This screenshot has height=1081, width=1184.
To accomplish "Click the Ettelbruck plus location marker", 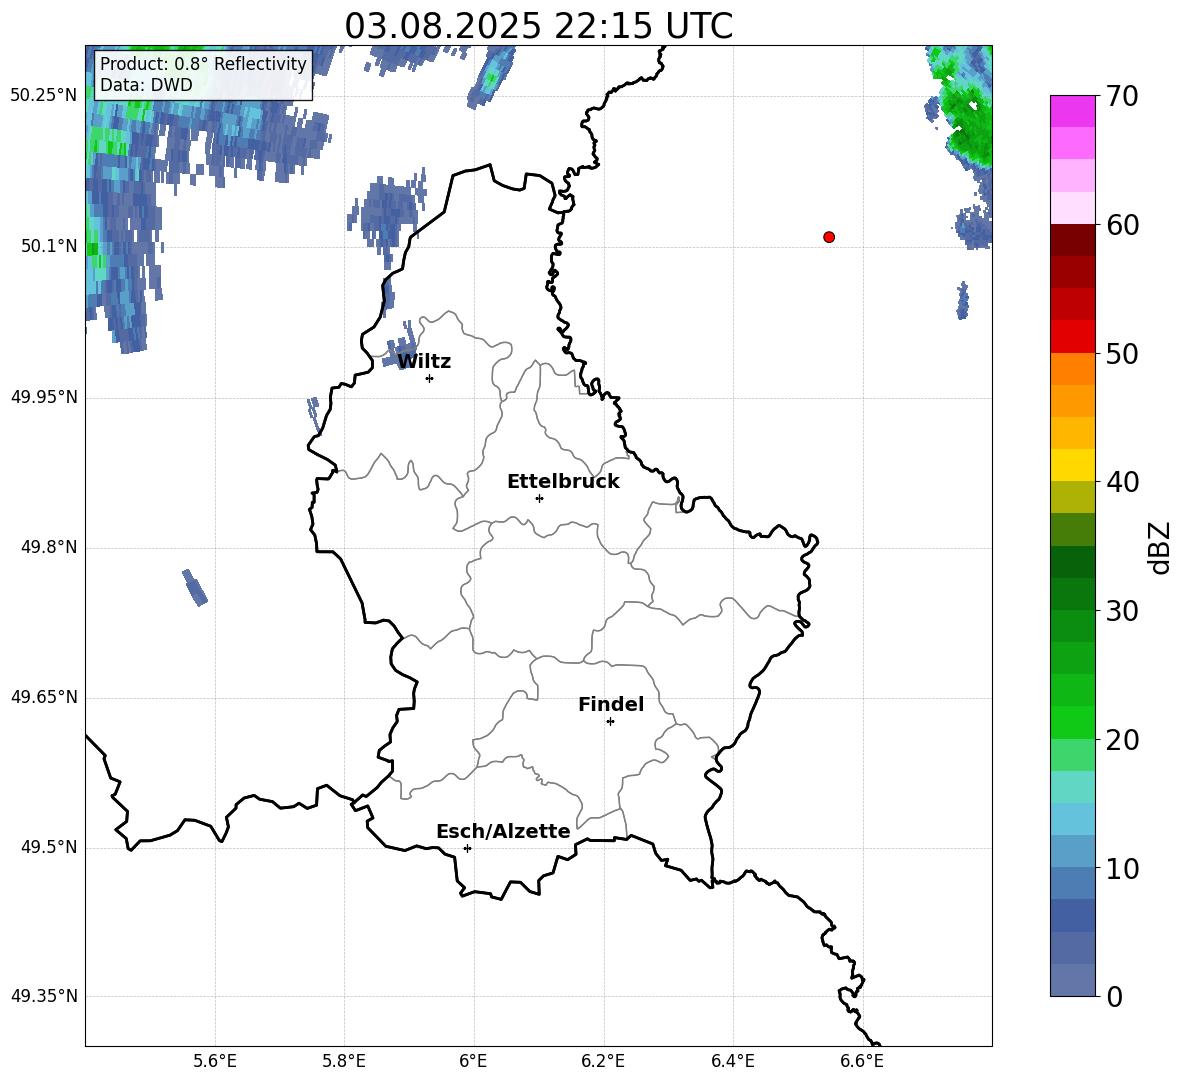I will coord(539,498).
